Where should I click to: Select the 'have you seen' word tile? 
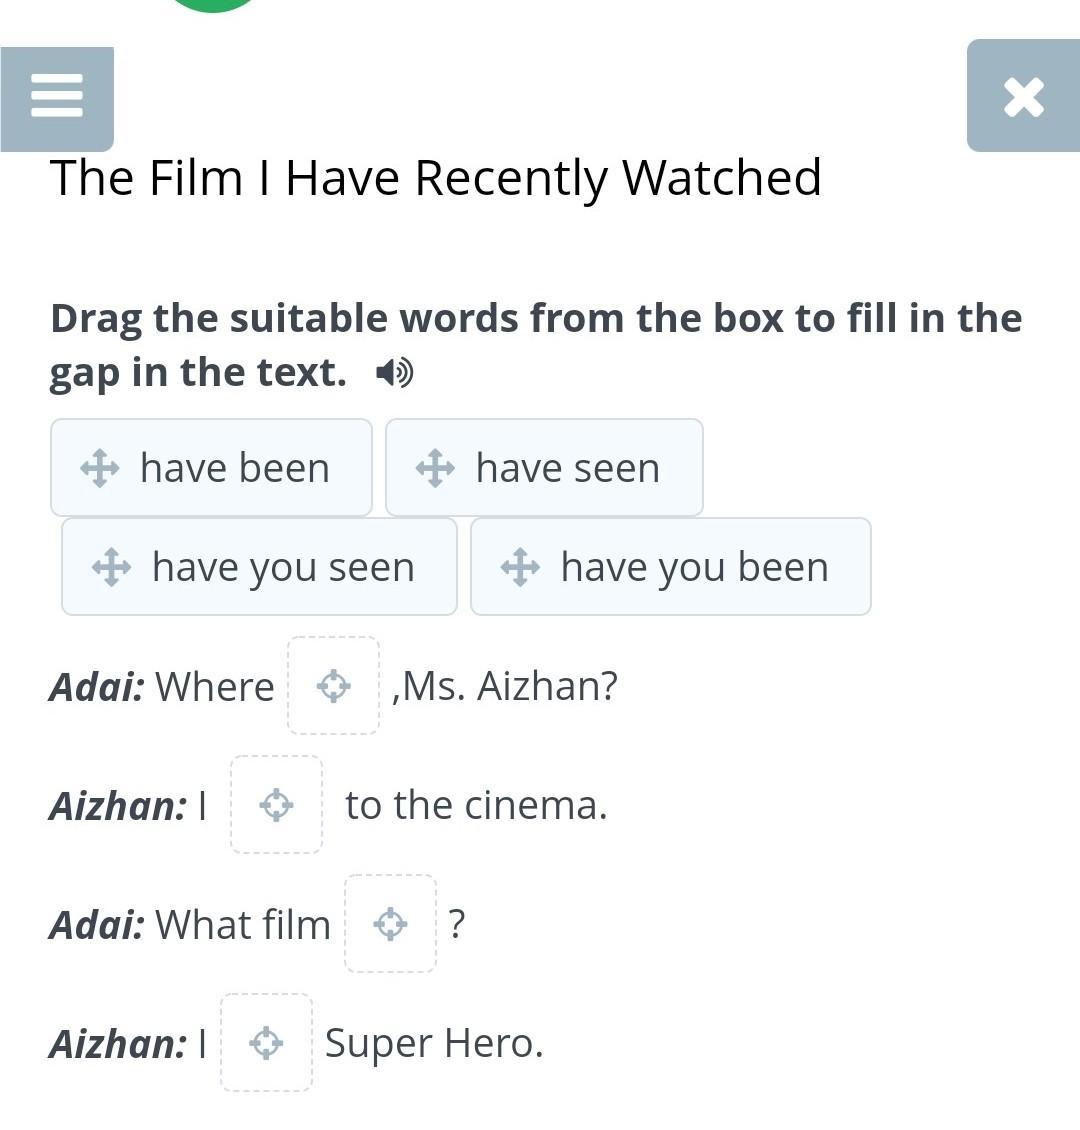(259, 566)
